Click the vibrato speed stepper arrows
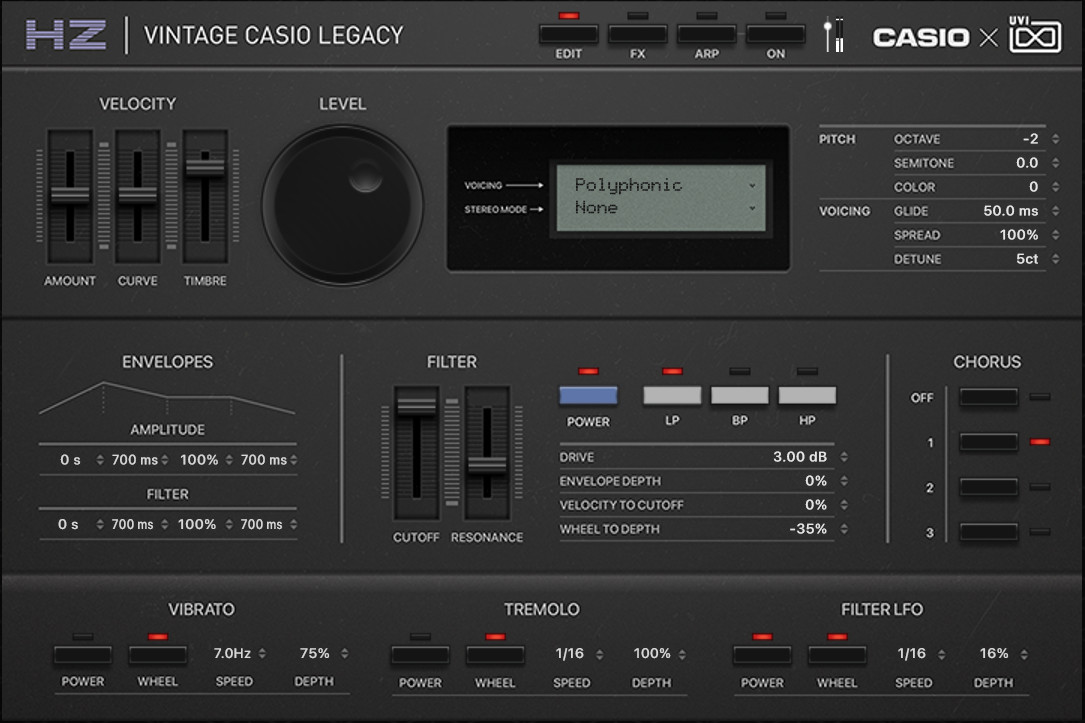1085x723 pixels. point(262,654)
